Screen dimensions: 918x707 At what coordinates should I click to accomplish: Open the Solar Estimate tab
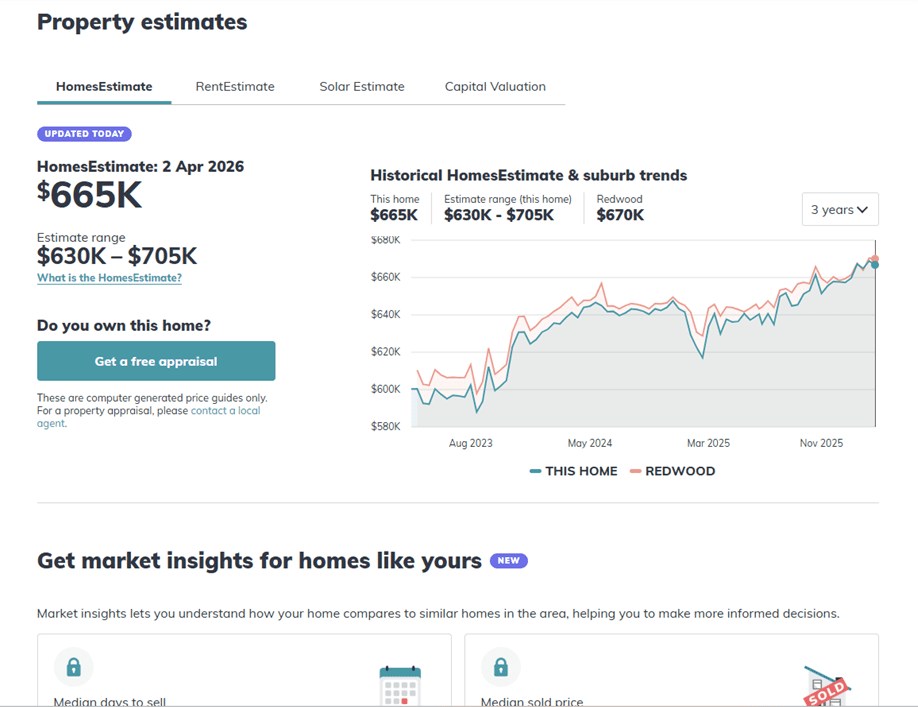362,87
